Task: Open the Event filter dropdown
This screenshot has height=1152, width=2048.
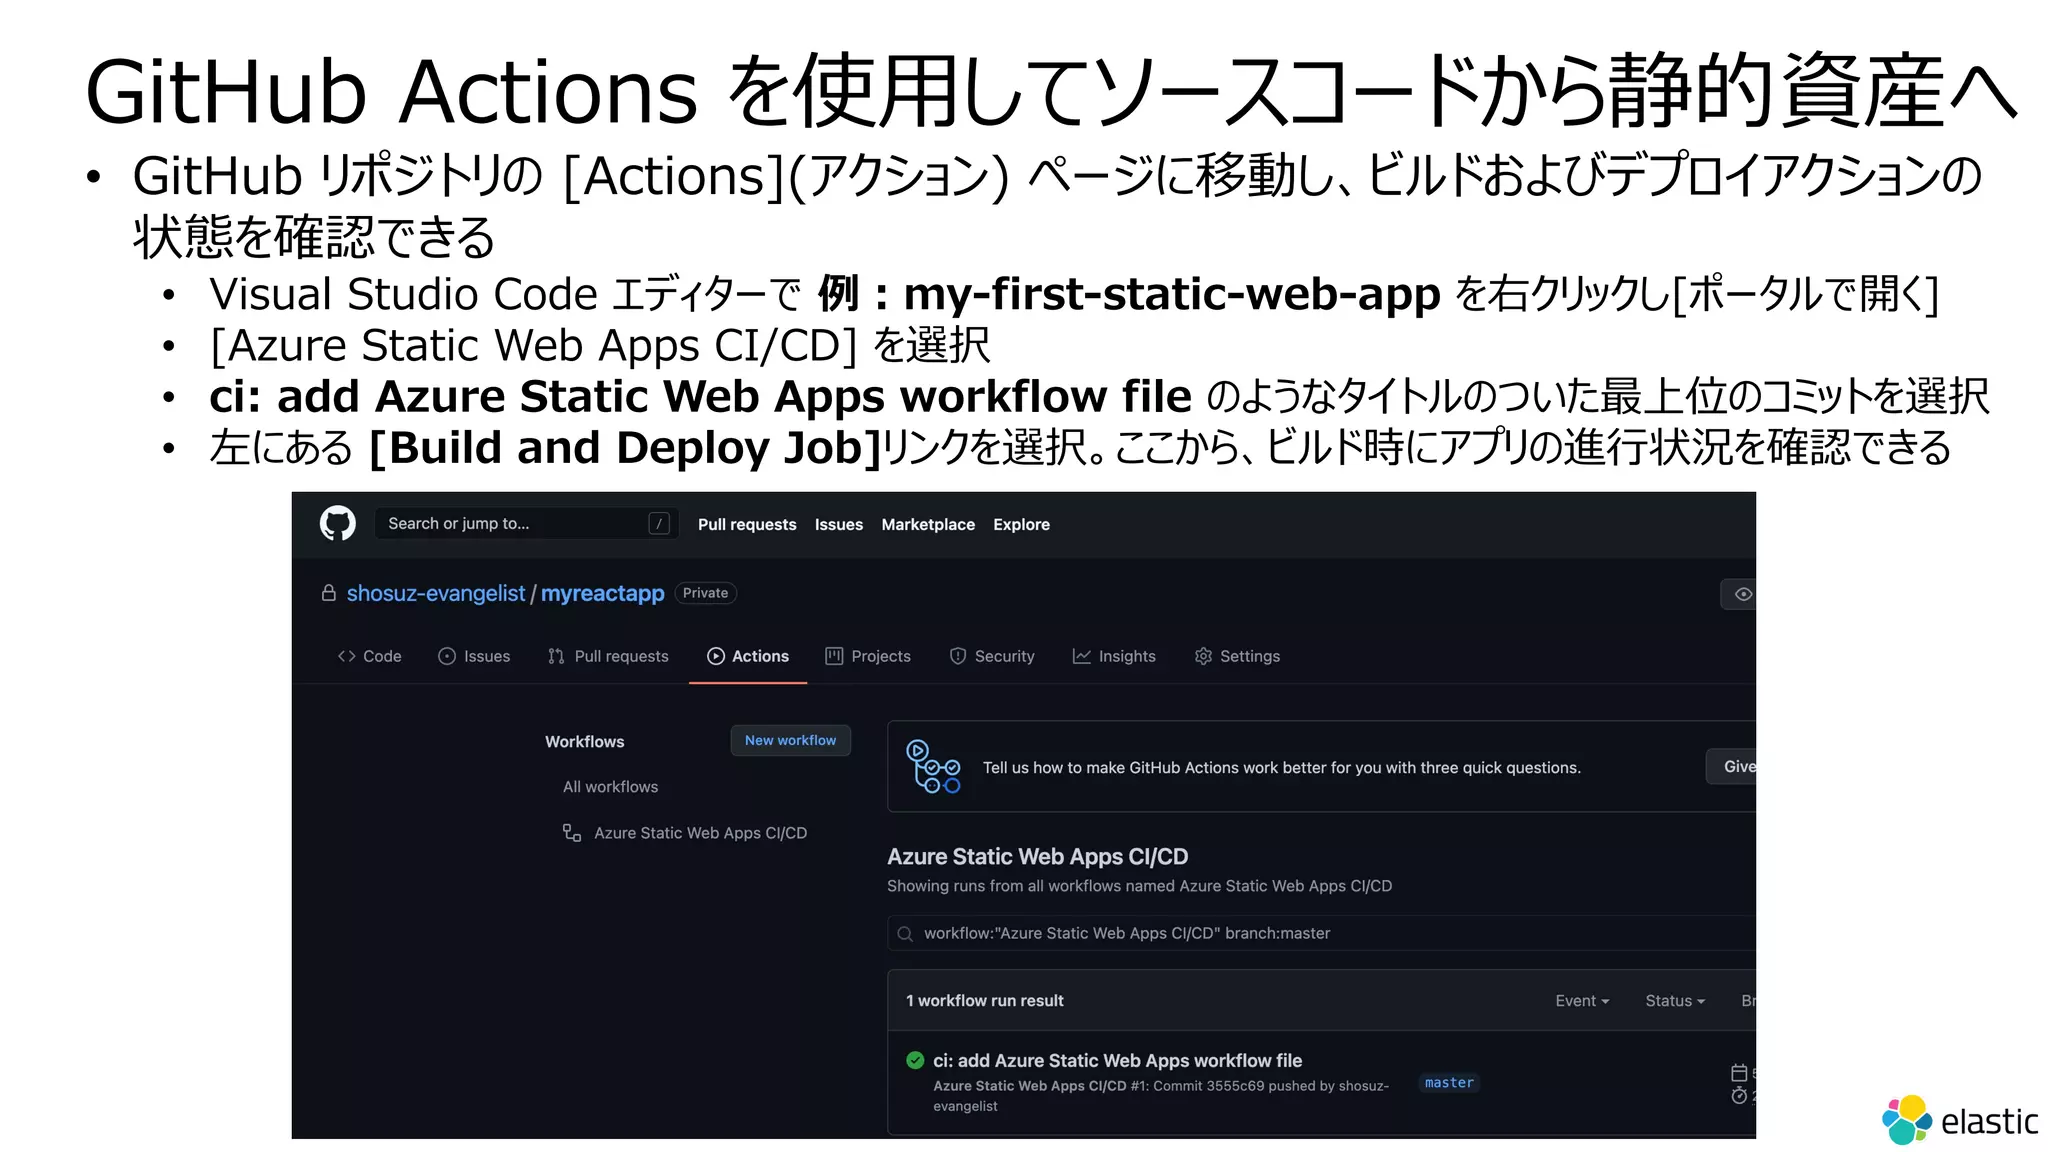Action: 1582,1000
